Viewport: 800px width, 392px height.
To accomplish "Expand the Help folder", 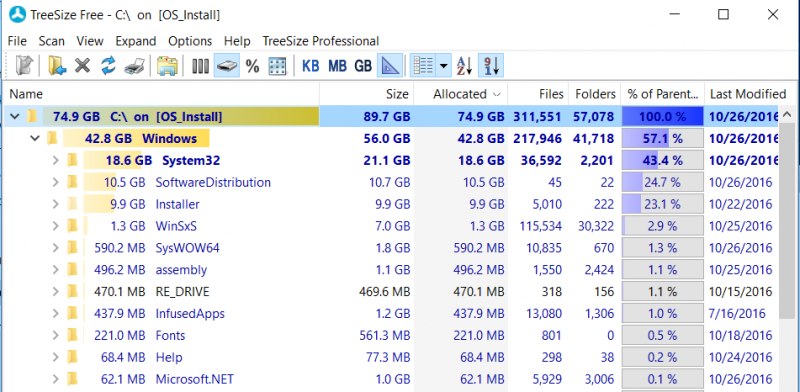I will (56, 357).
